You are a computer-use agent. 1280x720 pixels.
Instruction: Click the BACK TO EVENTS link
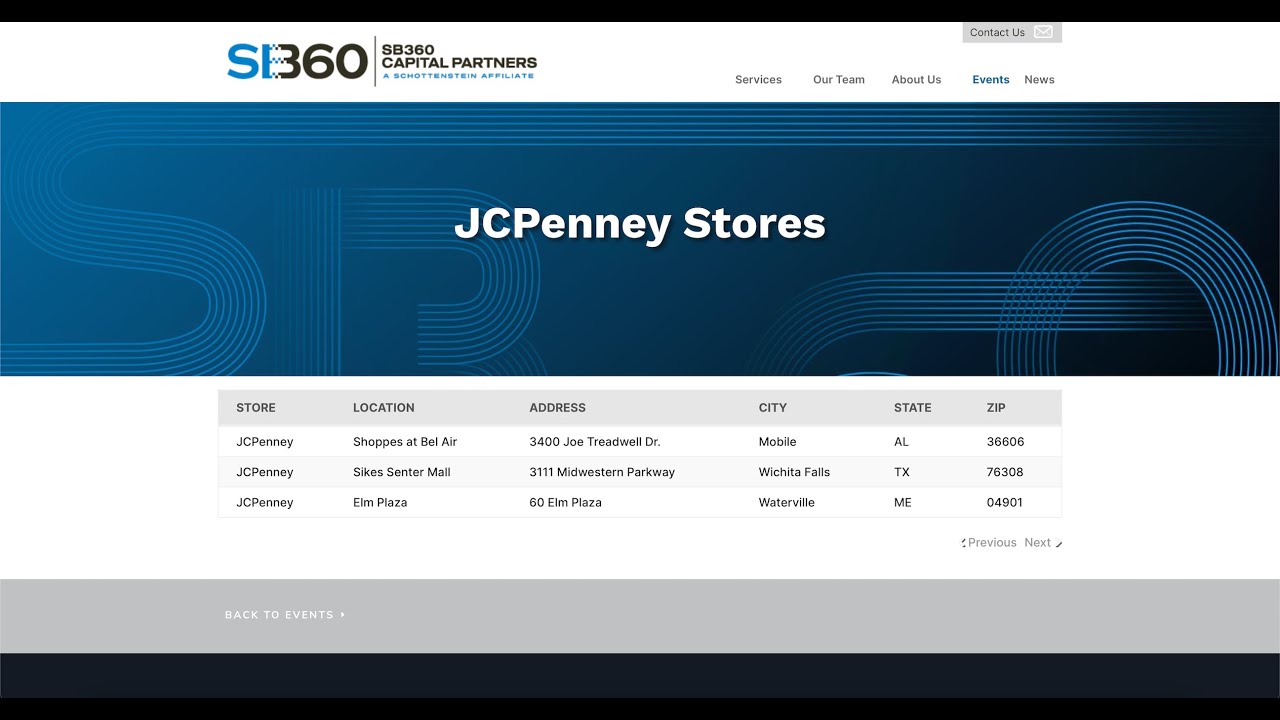279,614
